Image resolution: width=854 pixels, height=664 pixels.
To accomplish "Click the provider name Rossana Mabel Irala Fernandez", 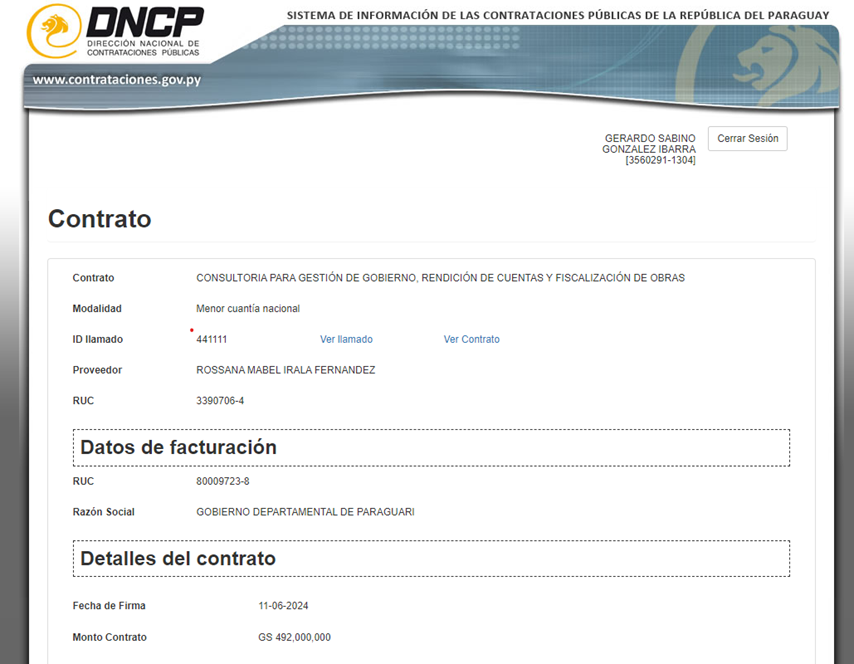I will 285,370.
